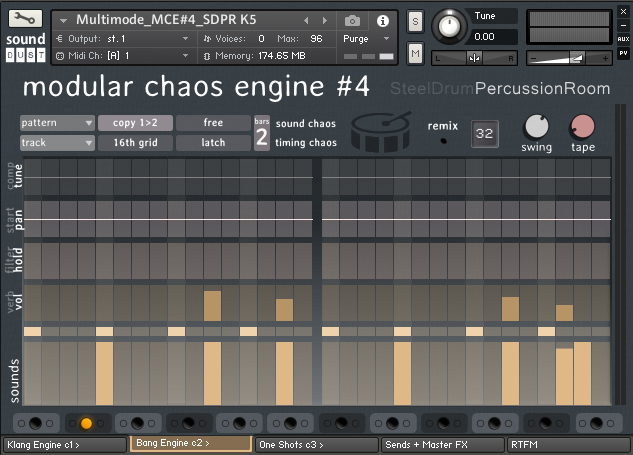Adjust the Tune knob

click(449, 26)
